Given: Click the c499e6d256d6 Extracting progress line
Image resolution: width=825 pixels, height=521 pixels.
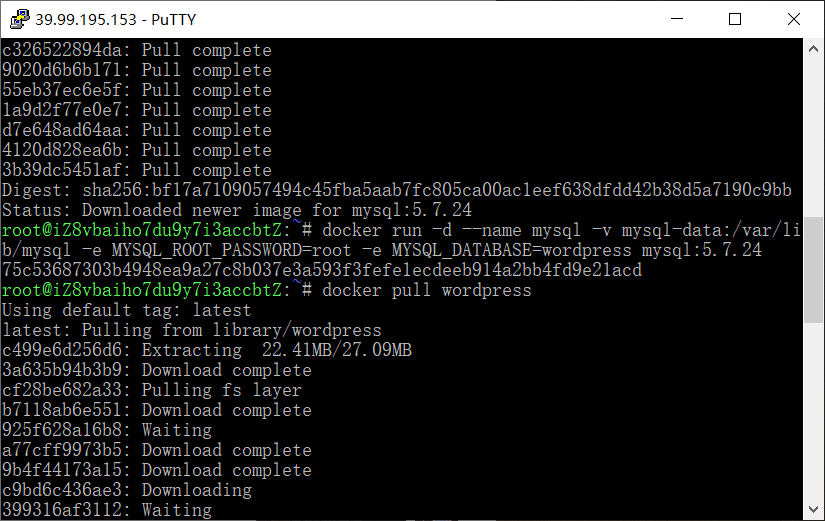Looking at the screenshot, I should click(207, 350).
